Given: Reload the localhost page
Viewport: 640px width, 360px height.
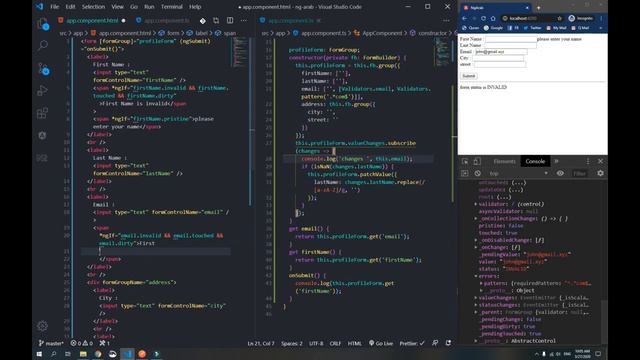Looking at the screenshot, I should (x=483, y=18).
